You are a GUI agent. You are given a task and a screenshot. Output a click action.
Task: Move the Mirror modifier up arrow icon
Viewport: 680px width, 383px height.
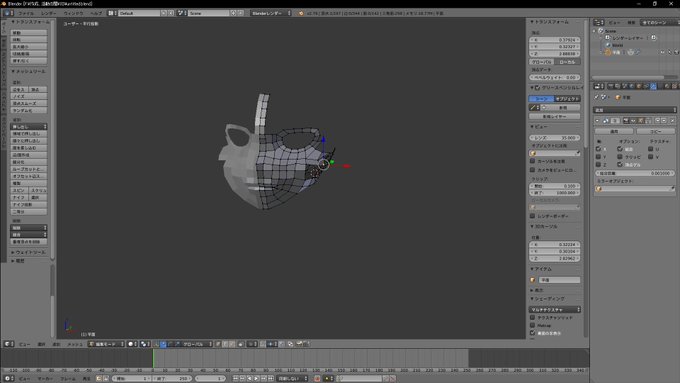coord(658,121)
